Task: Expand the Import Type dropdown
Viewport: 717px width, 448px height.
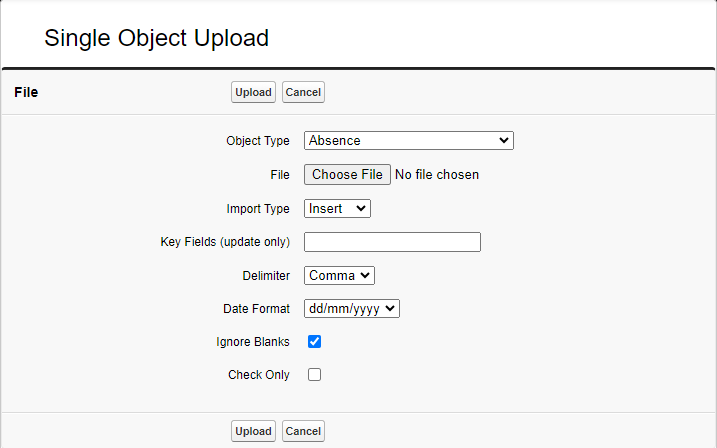Action: click(x=337, y=208)
